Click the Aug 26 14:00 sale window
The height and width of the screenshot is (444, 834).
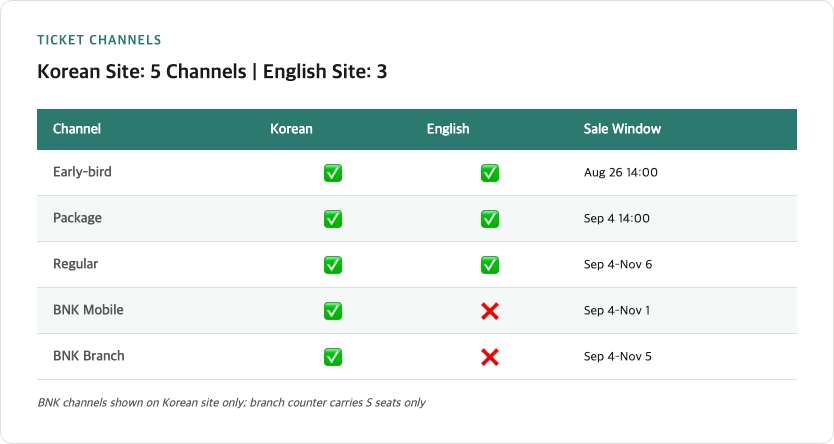[620, 172]
